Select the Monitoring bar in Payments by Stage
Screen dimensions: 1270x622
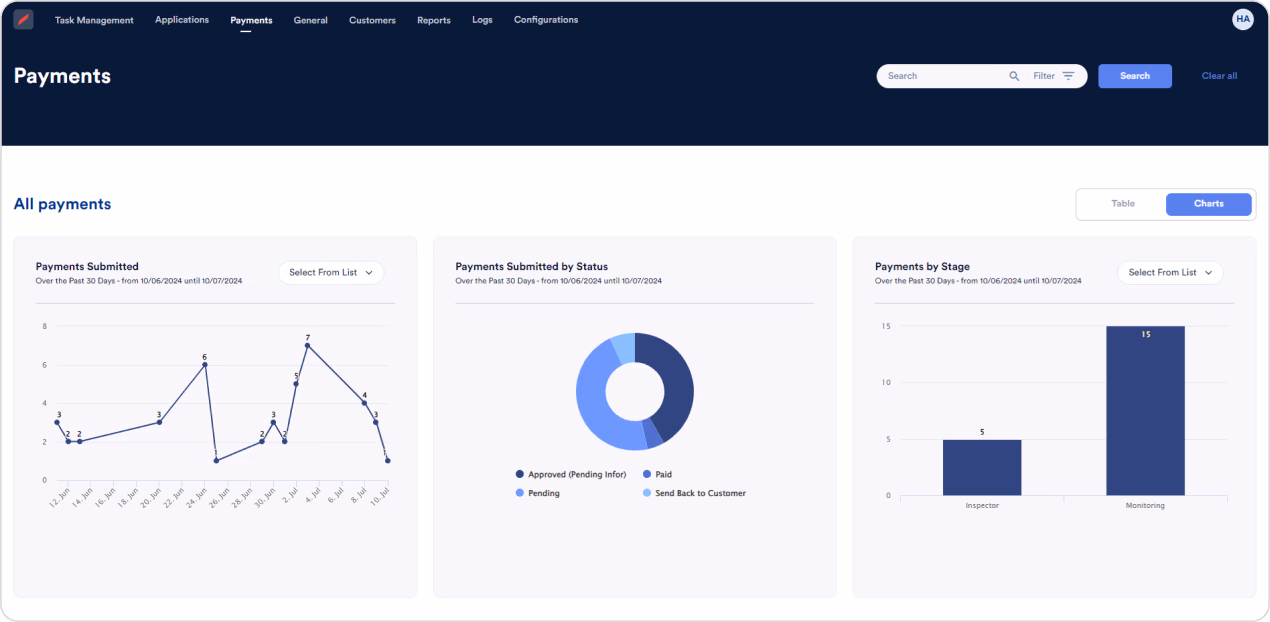pyautogui.click(x=1145, y=410)
